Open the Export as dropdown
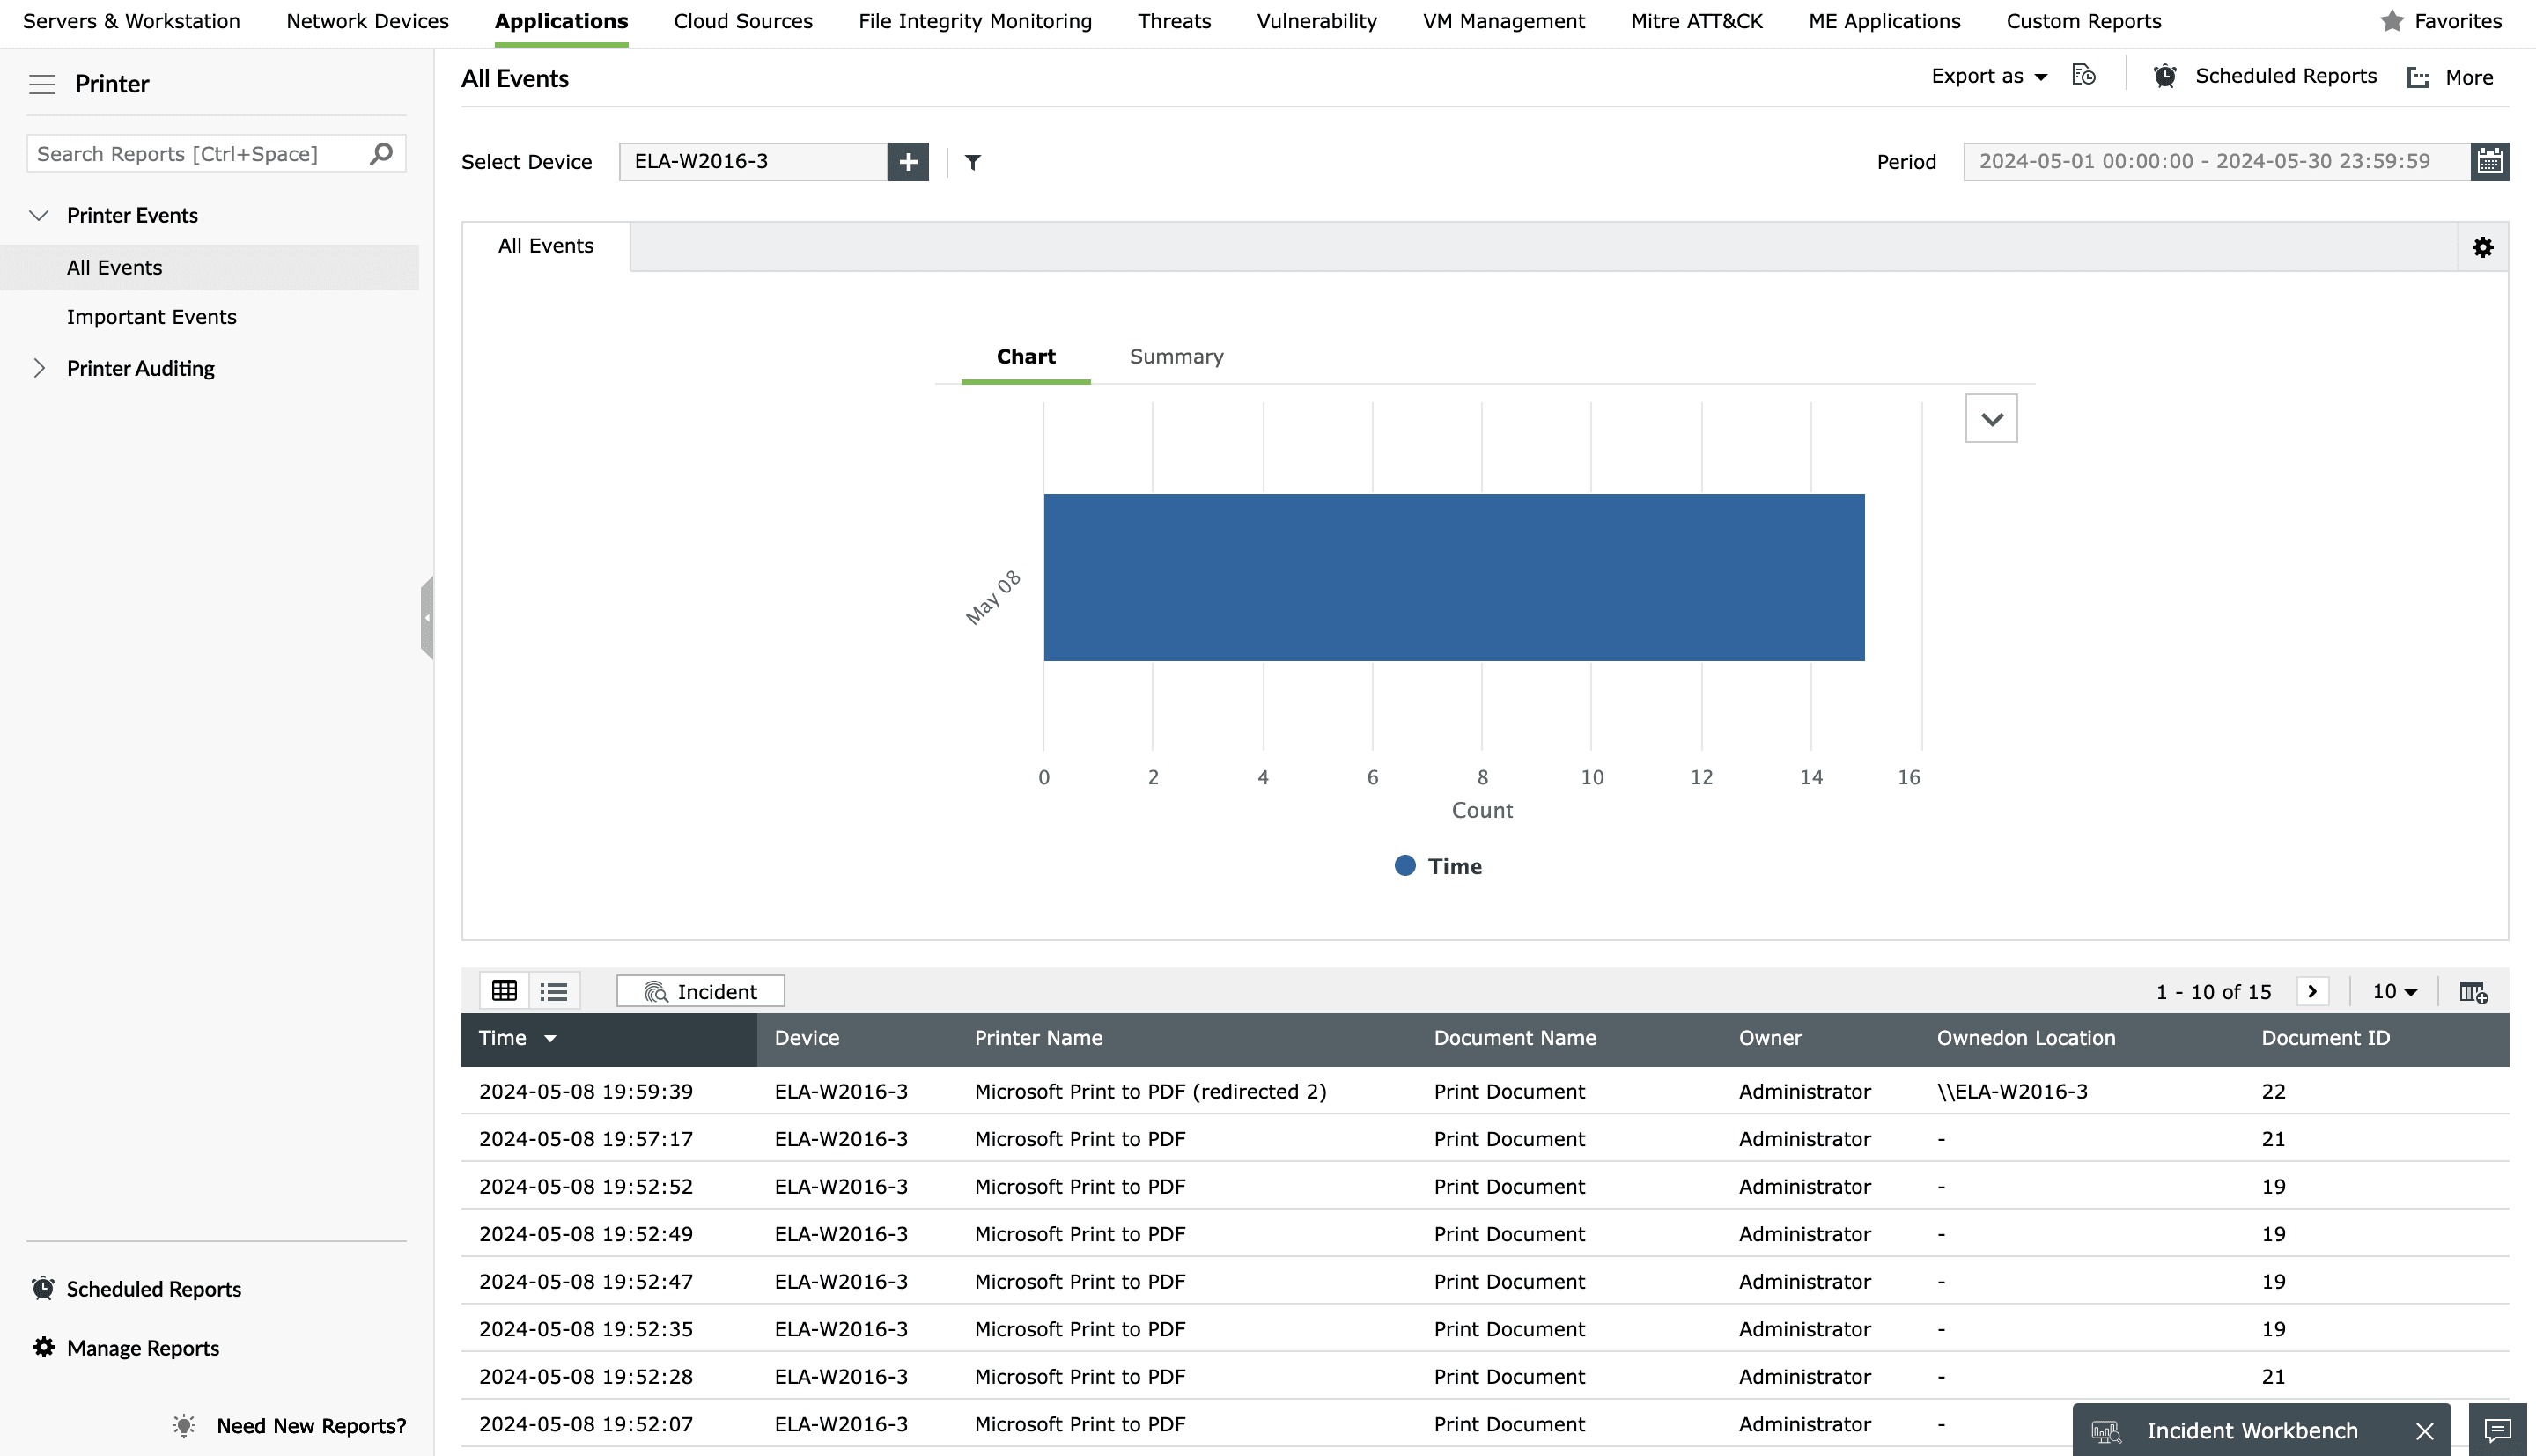The width and height of the screenshot is (2536, 1456). [x=1988, y=77]
